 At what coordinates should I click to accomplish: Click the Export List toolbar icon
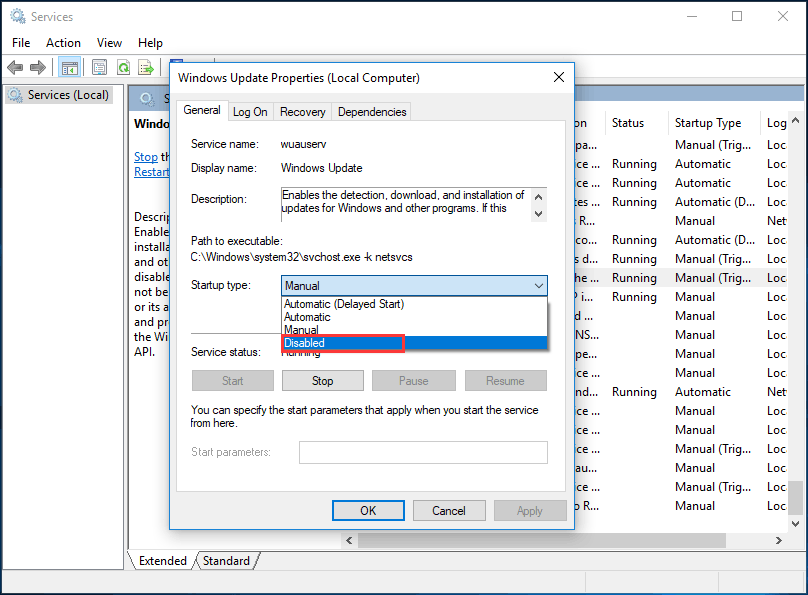[146, 67]
